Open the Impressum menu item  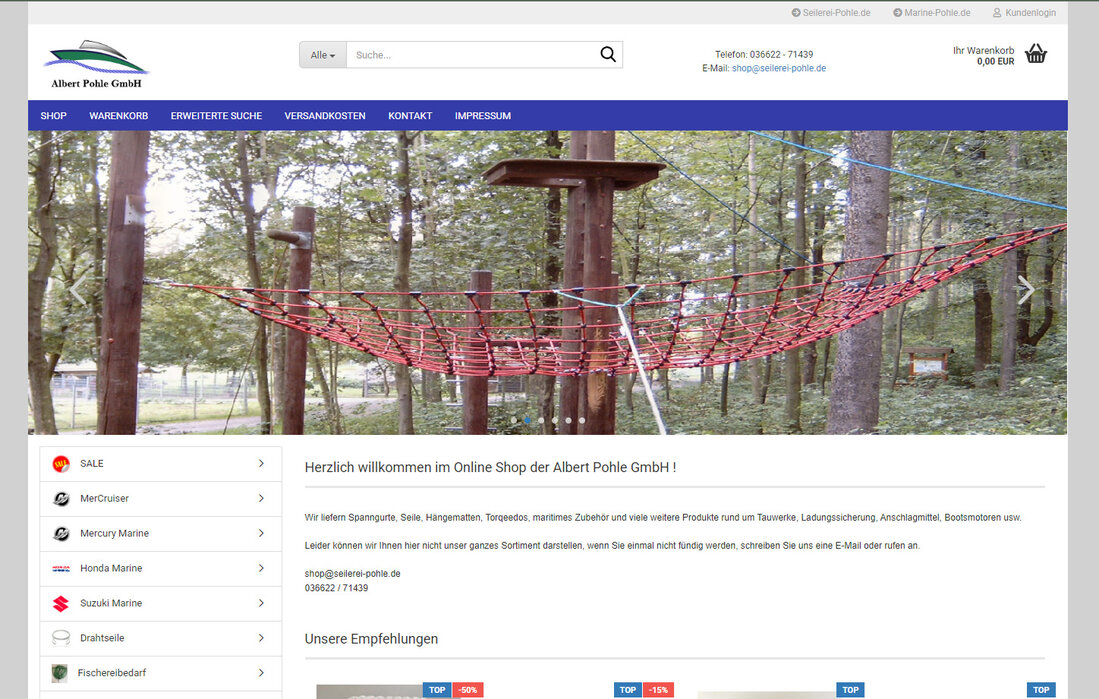click(x=482, y=116)
